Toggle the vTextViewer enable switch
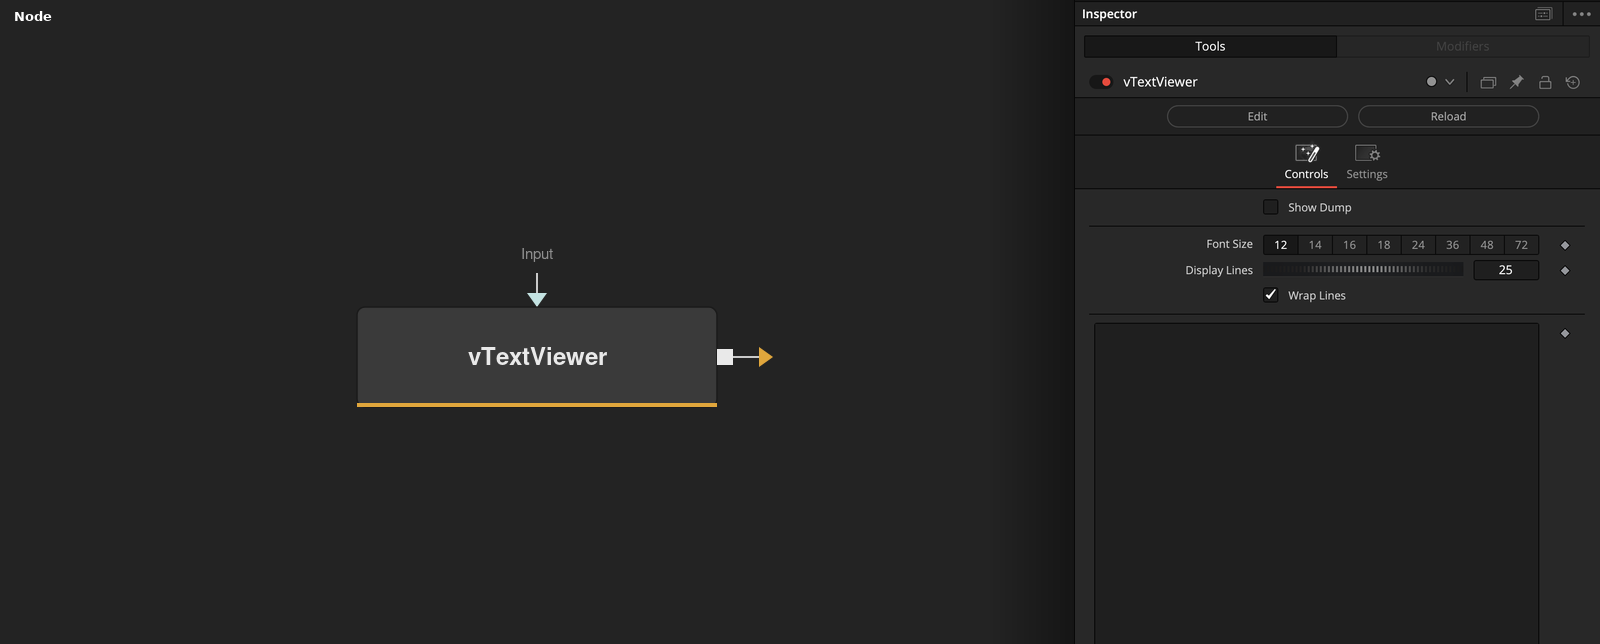Viewport: 1600px width, 644px height. coord(1101,82)
